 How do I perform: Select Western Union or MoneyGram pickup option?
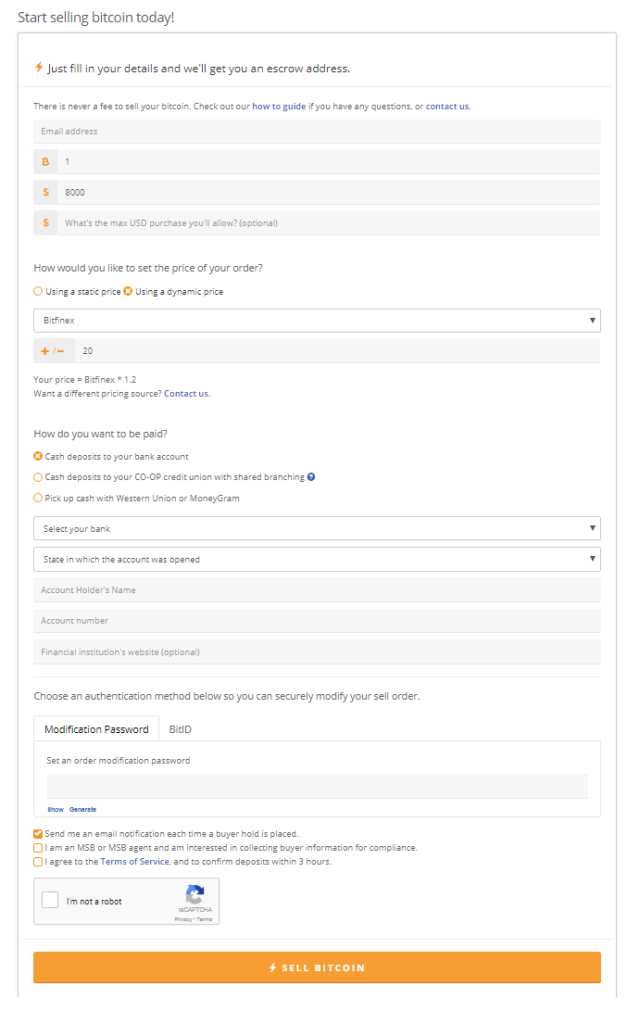click(x=38, y=497)
